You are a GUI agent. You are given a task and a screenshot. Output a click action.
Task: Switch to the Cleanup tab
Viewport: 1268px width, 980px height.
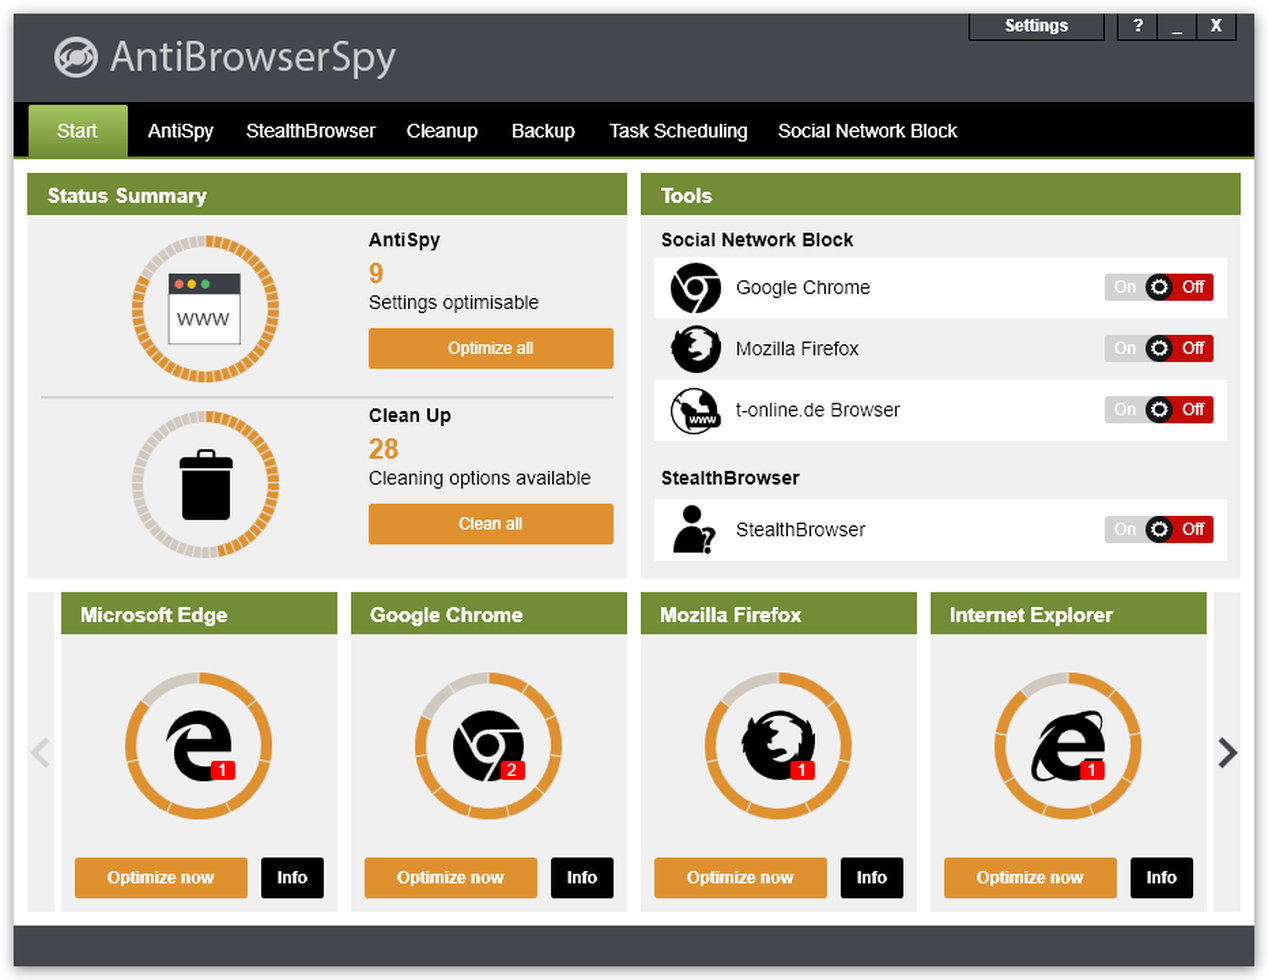tap(442, 131)
